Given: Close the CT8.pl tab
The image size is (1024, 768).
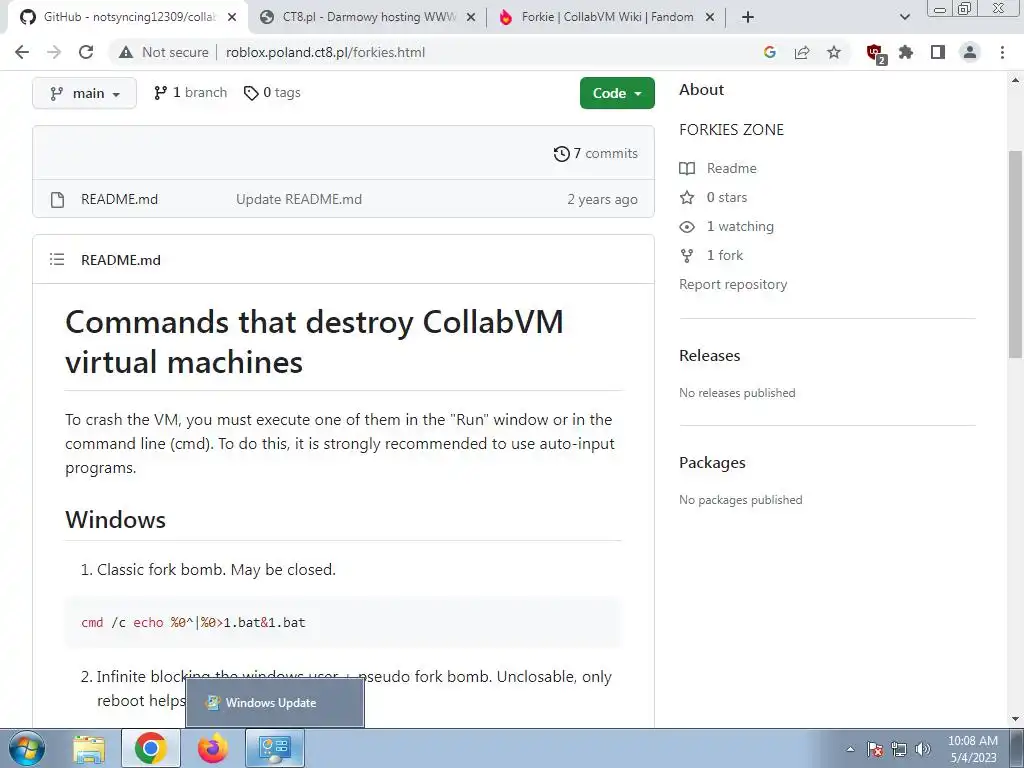Looking at the screenshot, I should tap(471, 18).
